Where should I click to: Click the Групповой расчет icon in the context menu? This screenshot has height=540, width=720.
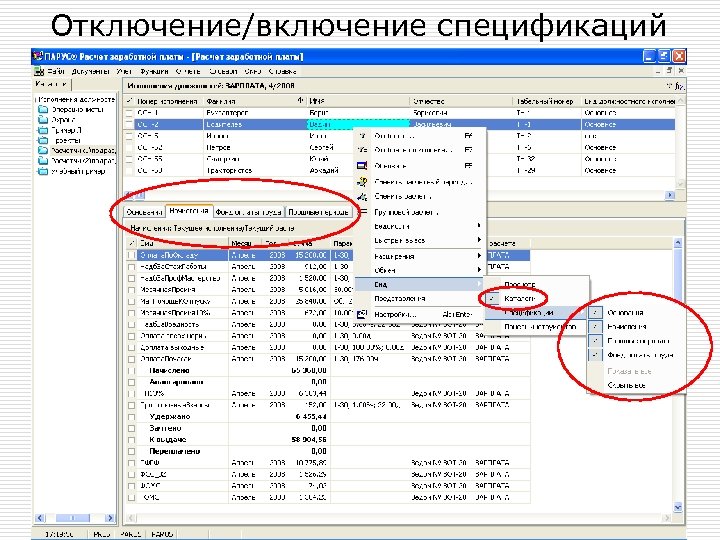click(x=362, y=212)
